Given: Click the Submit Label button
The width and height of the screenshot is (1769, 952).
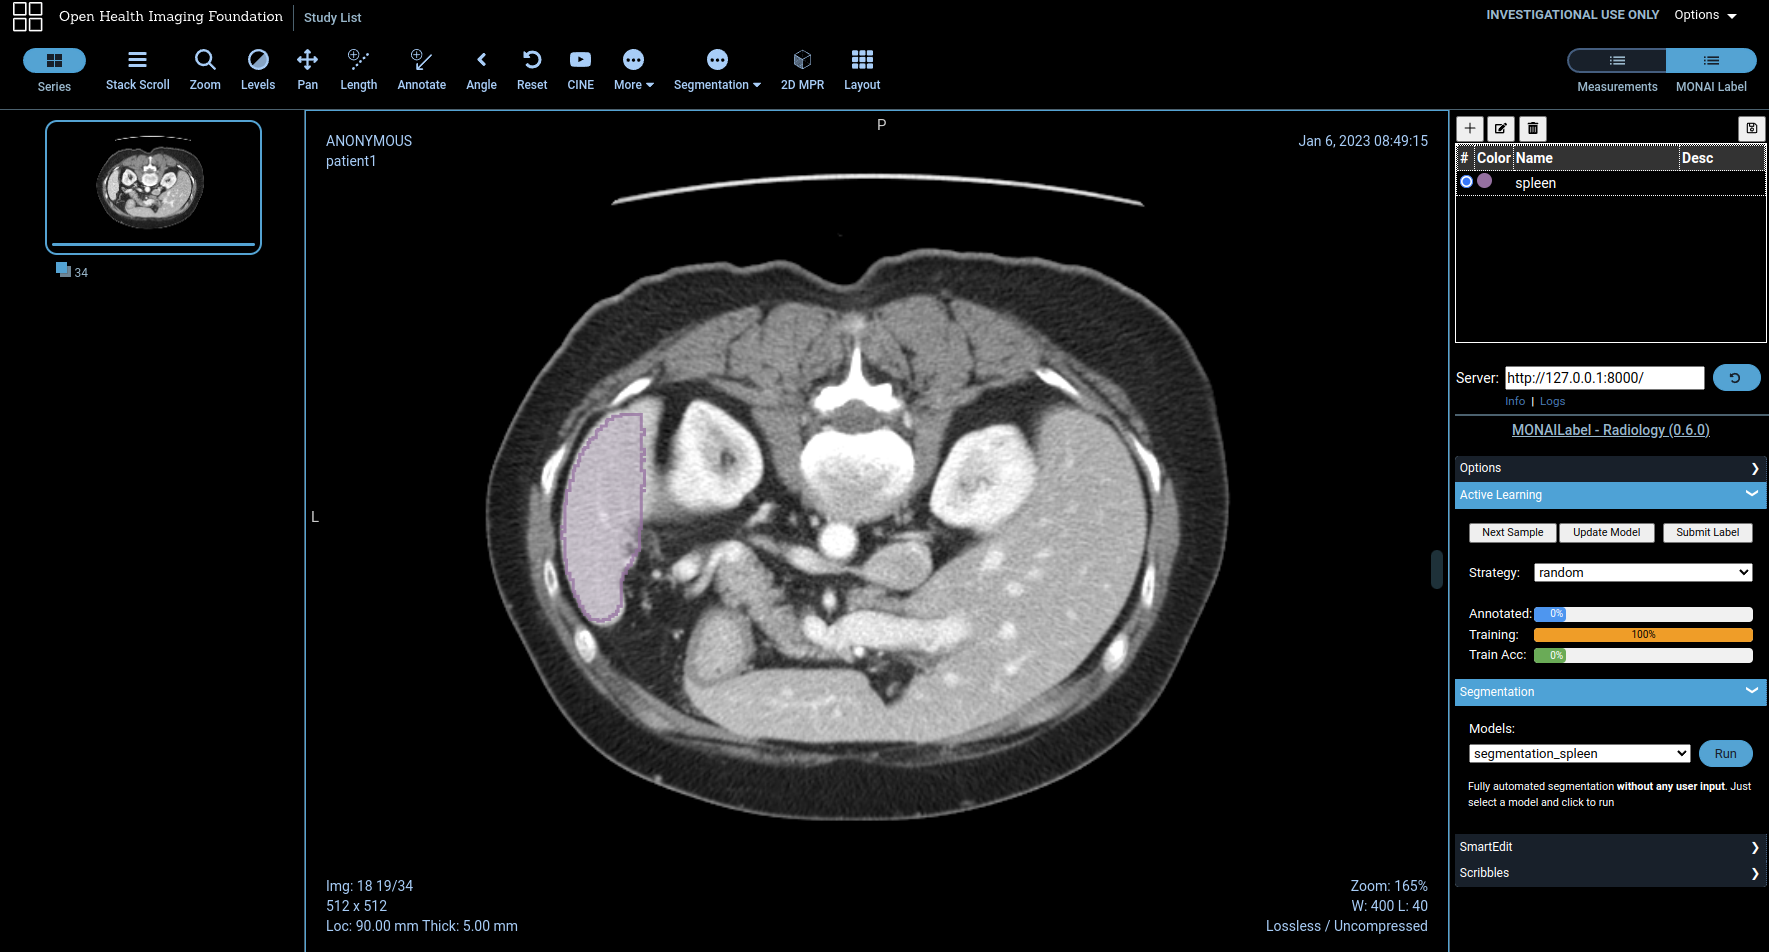Looking at the screenshot, I should coord(1708,533).
